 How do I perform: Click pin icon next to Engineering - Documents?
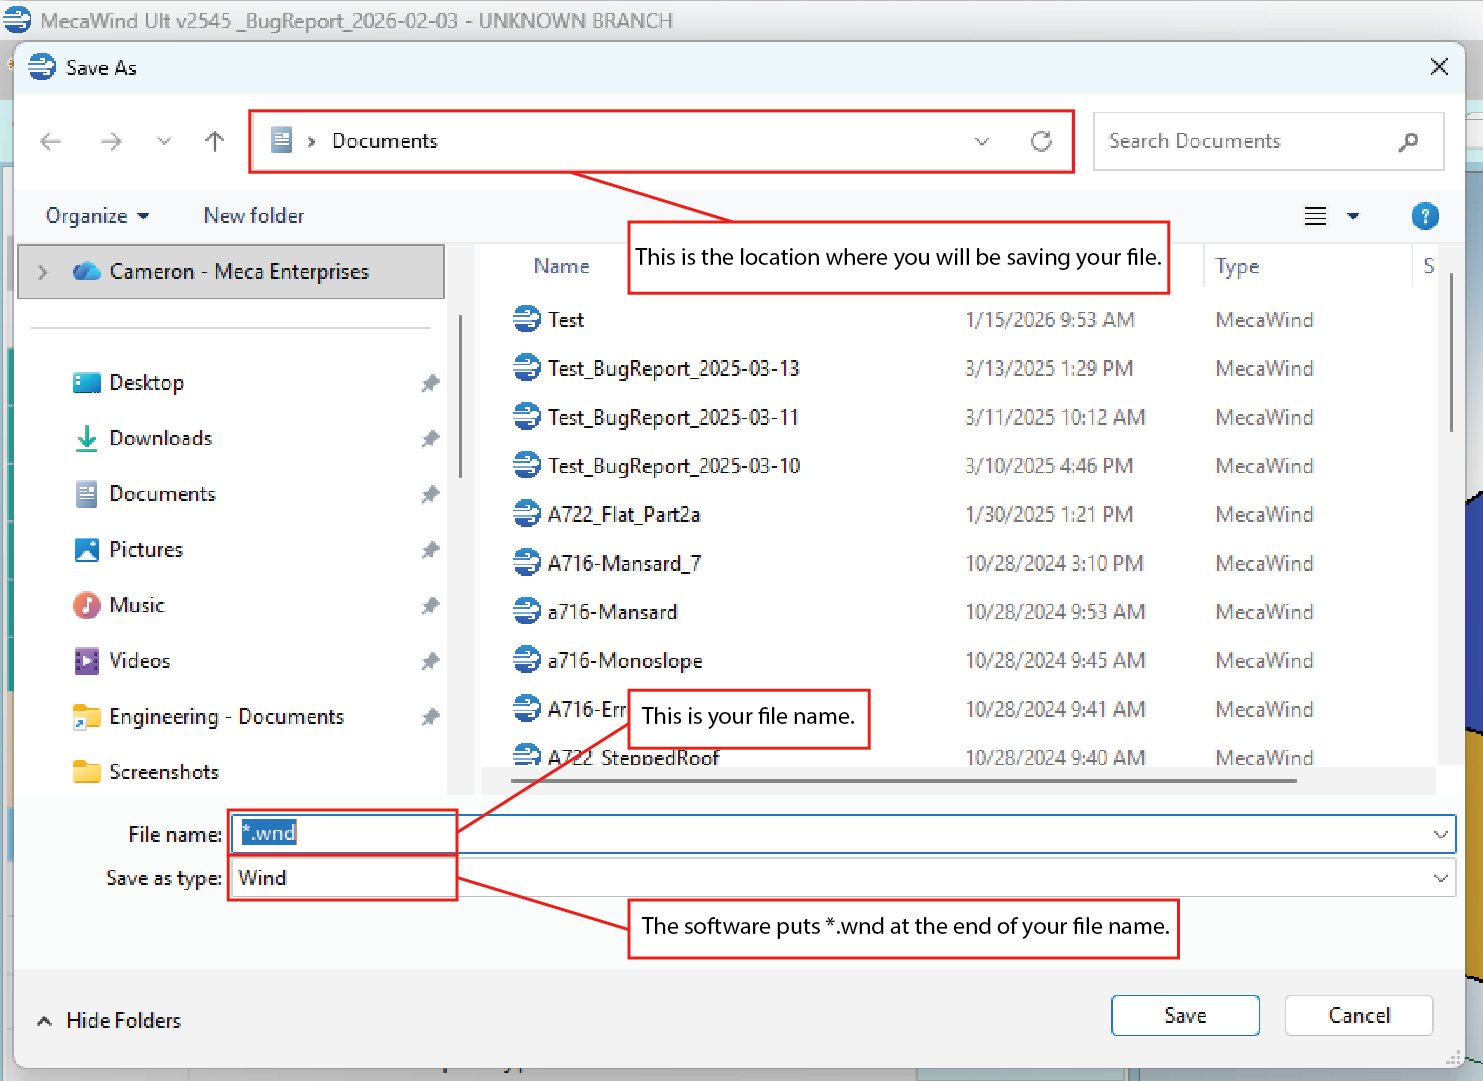coord(430,717)
